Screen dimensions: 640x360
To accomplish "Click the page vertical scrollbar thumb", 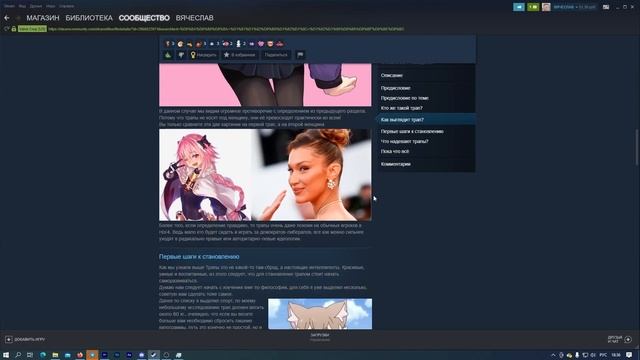I will pos(637,147).
